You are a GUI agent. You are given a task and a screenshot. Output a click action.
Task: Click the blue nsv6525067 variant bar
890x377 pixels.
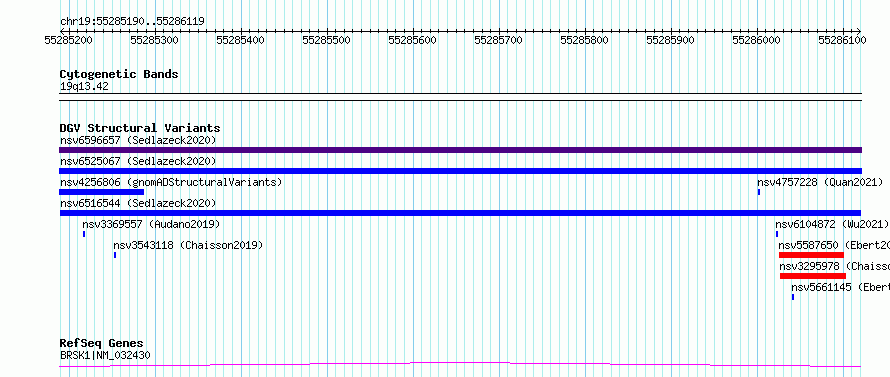tap(460, 171)
